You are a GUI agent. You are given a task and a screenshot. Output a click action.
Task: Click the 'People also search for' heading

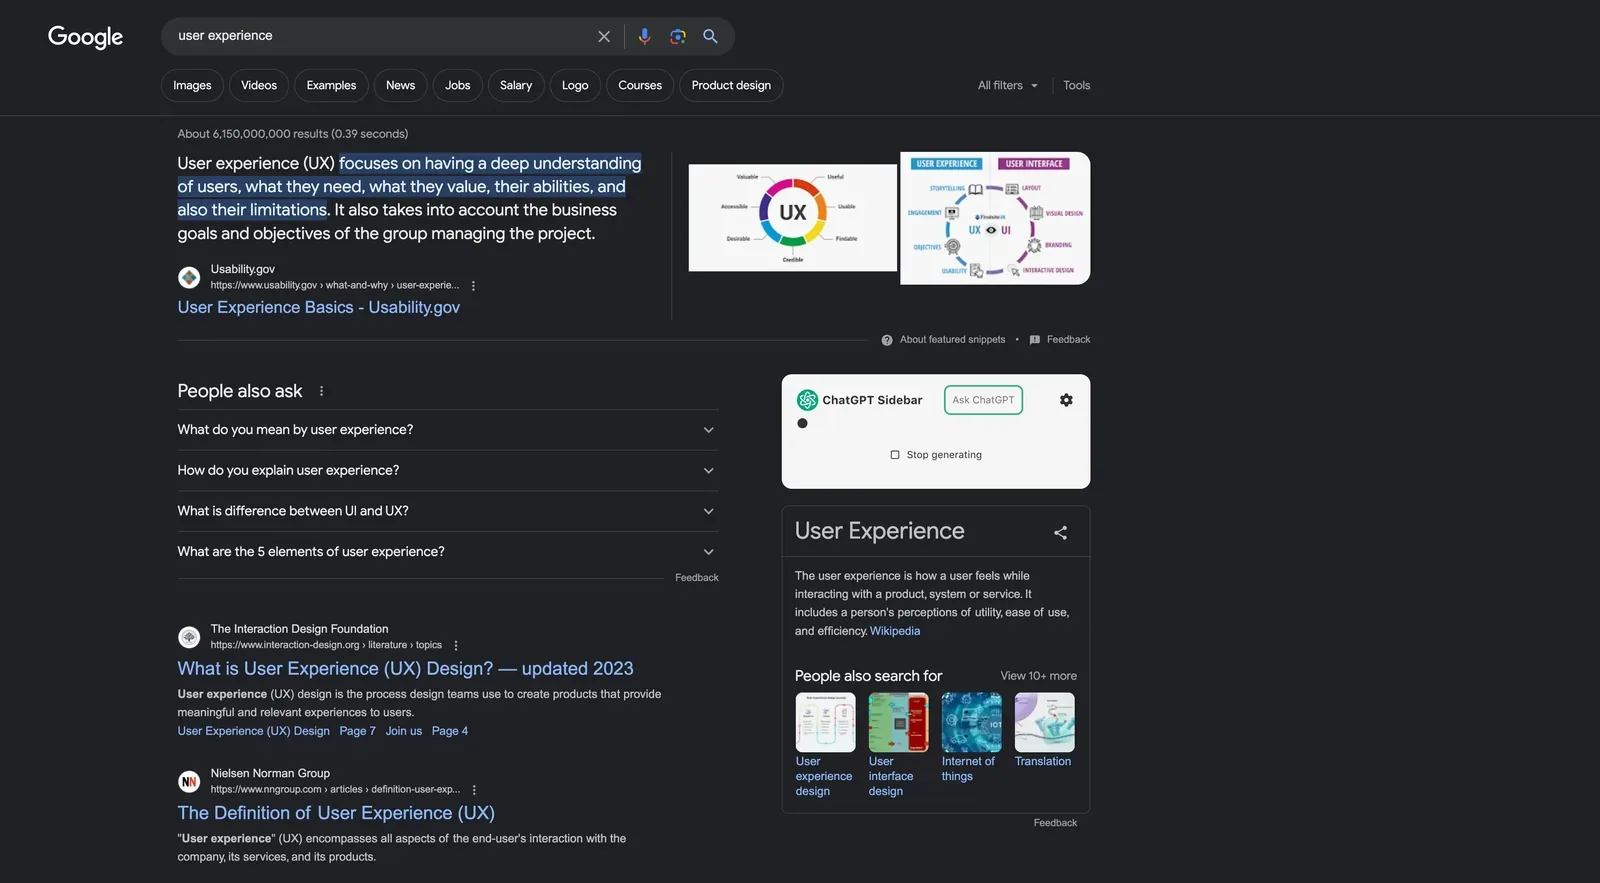[868, 676]
